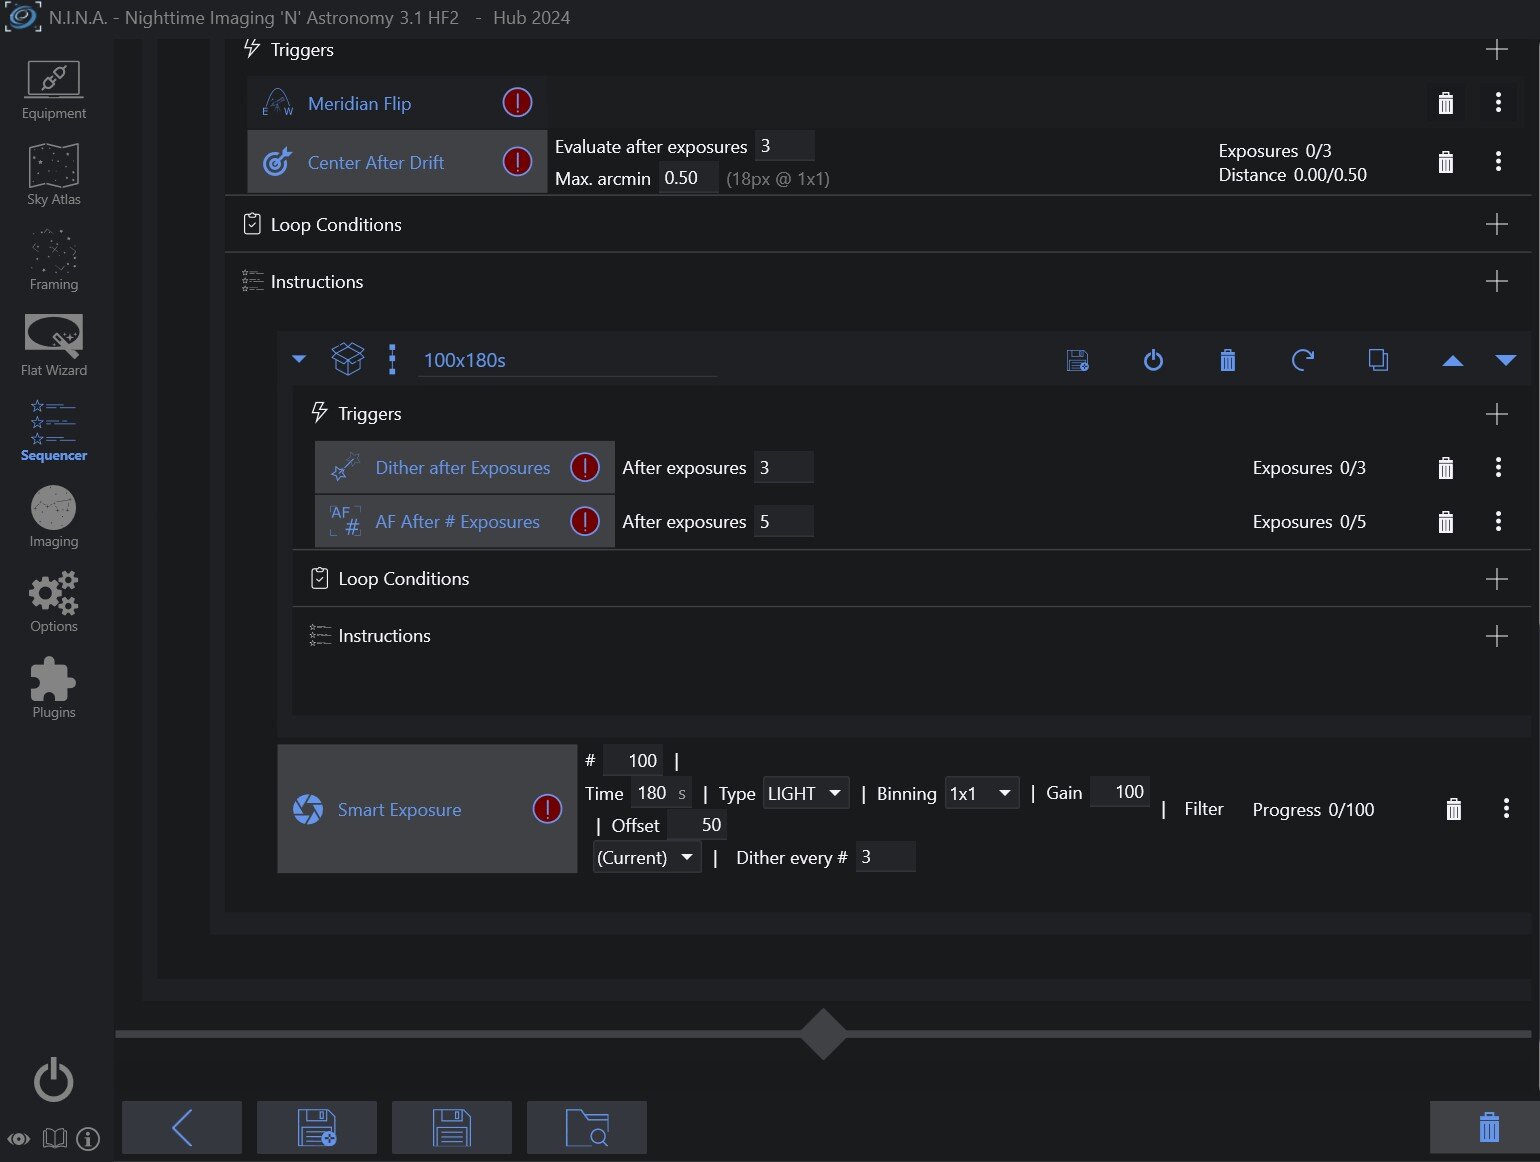Open the Center After Drift options menu

[x=1498, y=161]
